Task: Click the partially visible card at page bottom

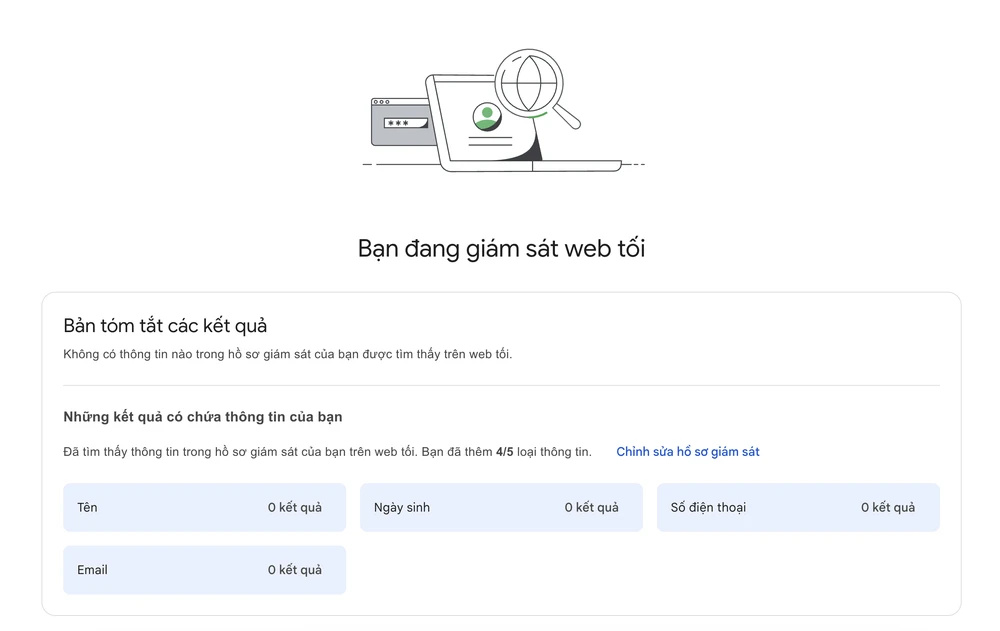Action: click(500, 628)
